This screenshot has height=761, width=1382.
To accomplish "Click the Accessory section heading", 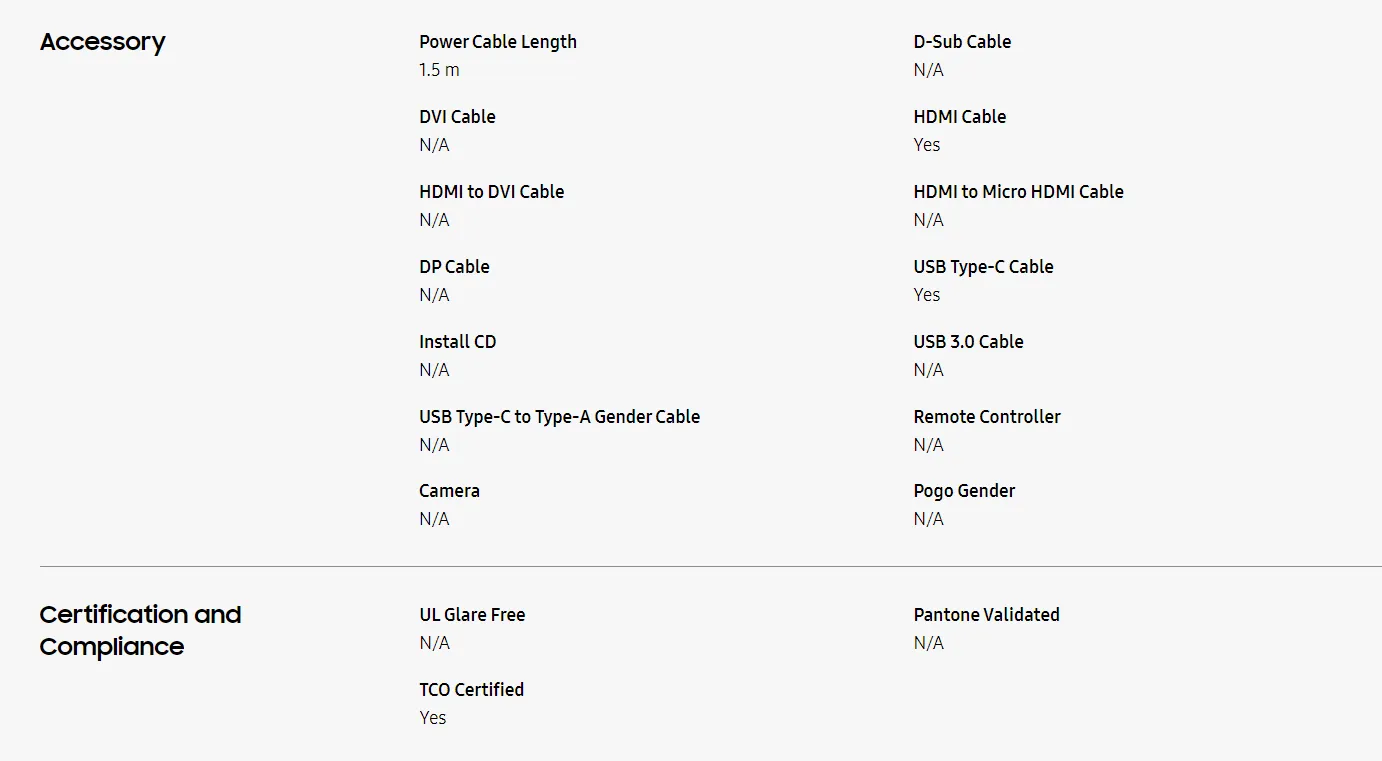I will 102,42.
